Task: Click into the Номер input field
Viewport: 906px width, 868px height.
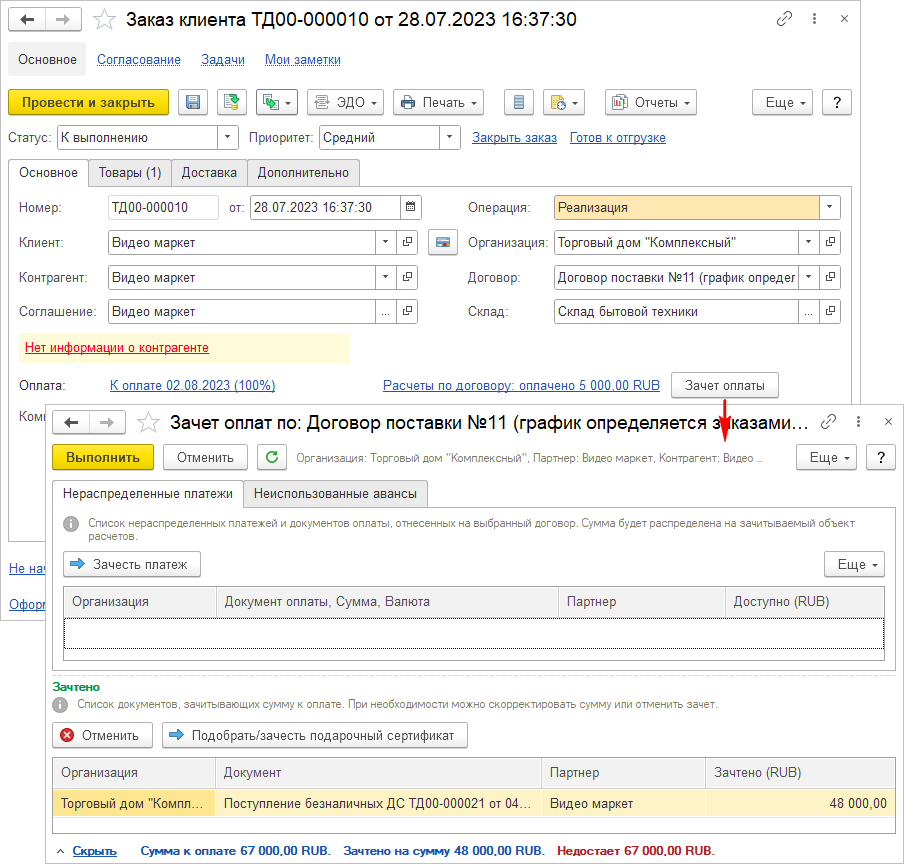Action: (x=163, y=207)
